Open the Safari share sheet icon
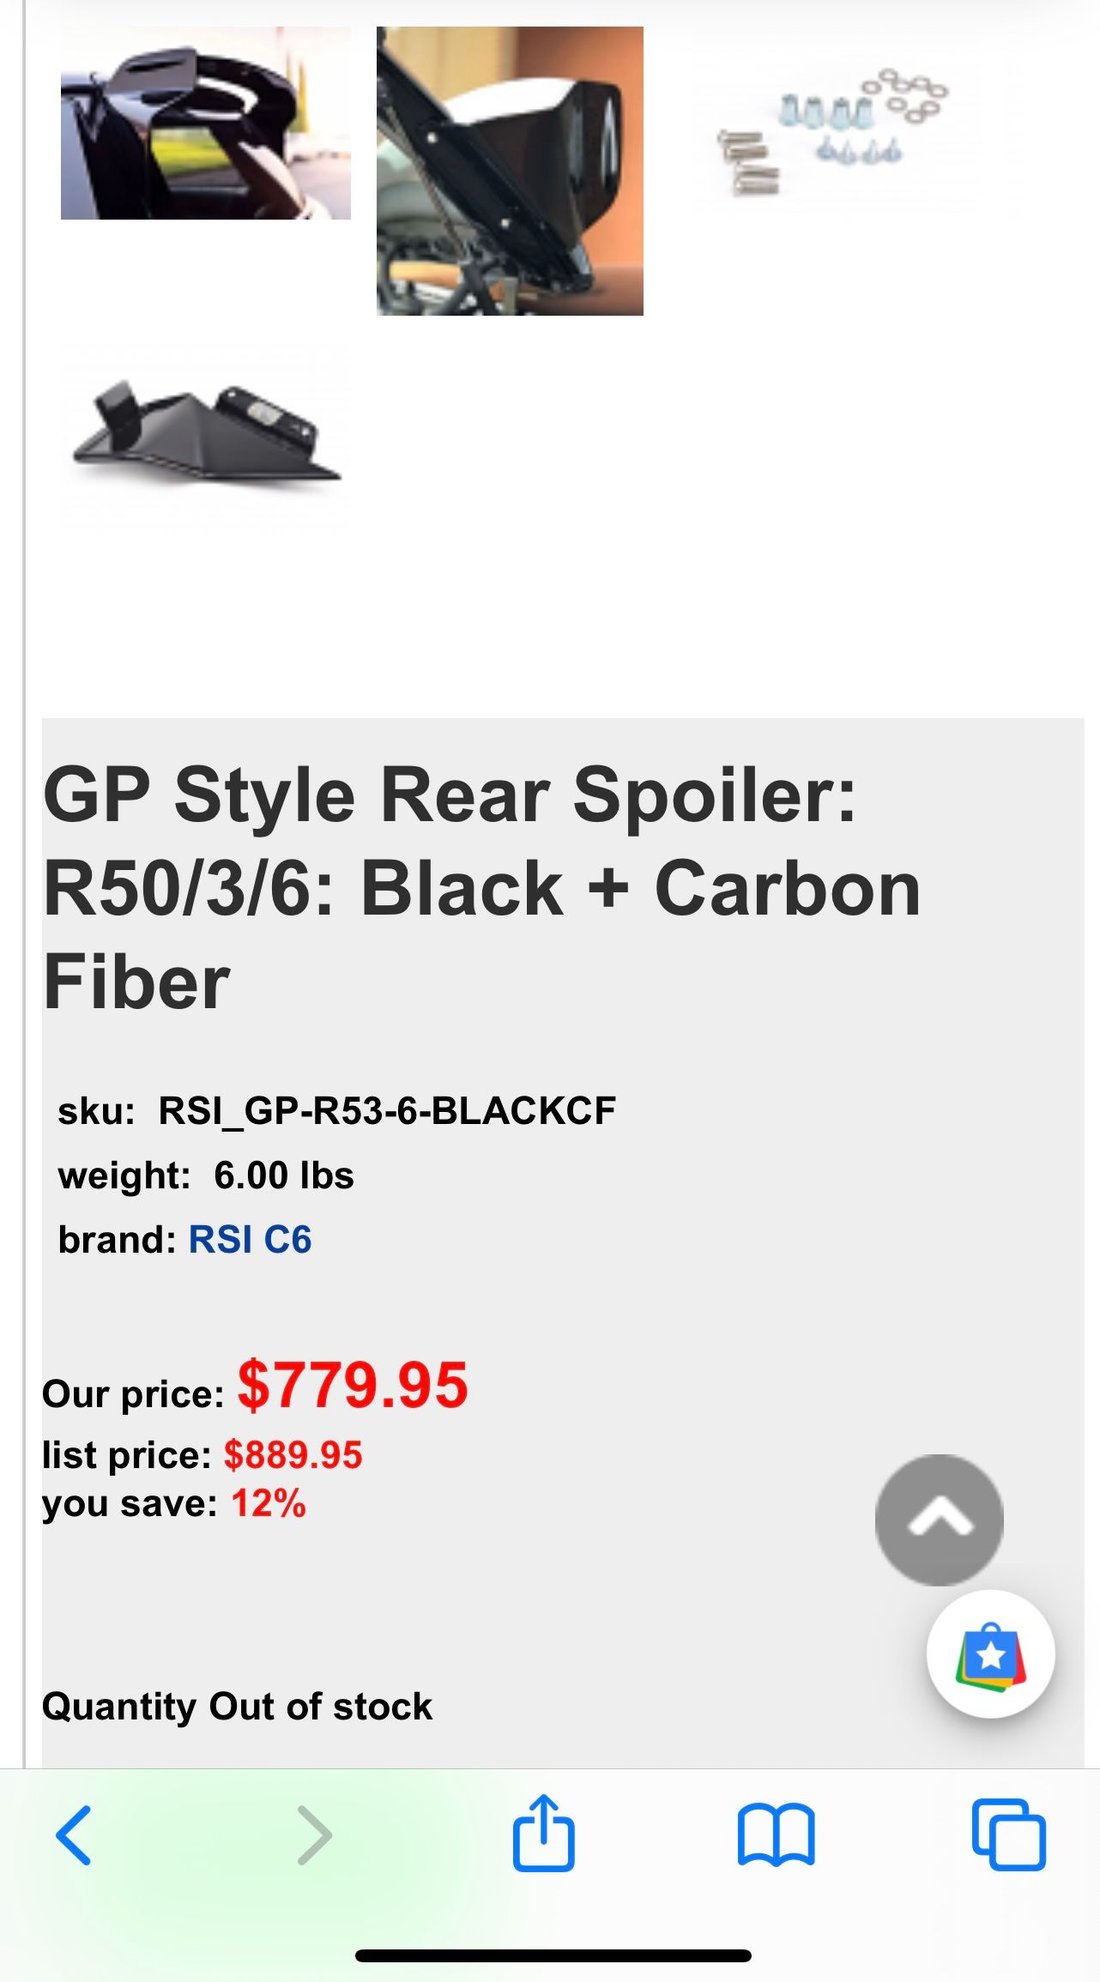 pos(543,1833)
